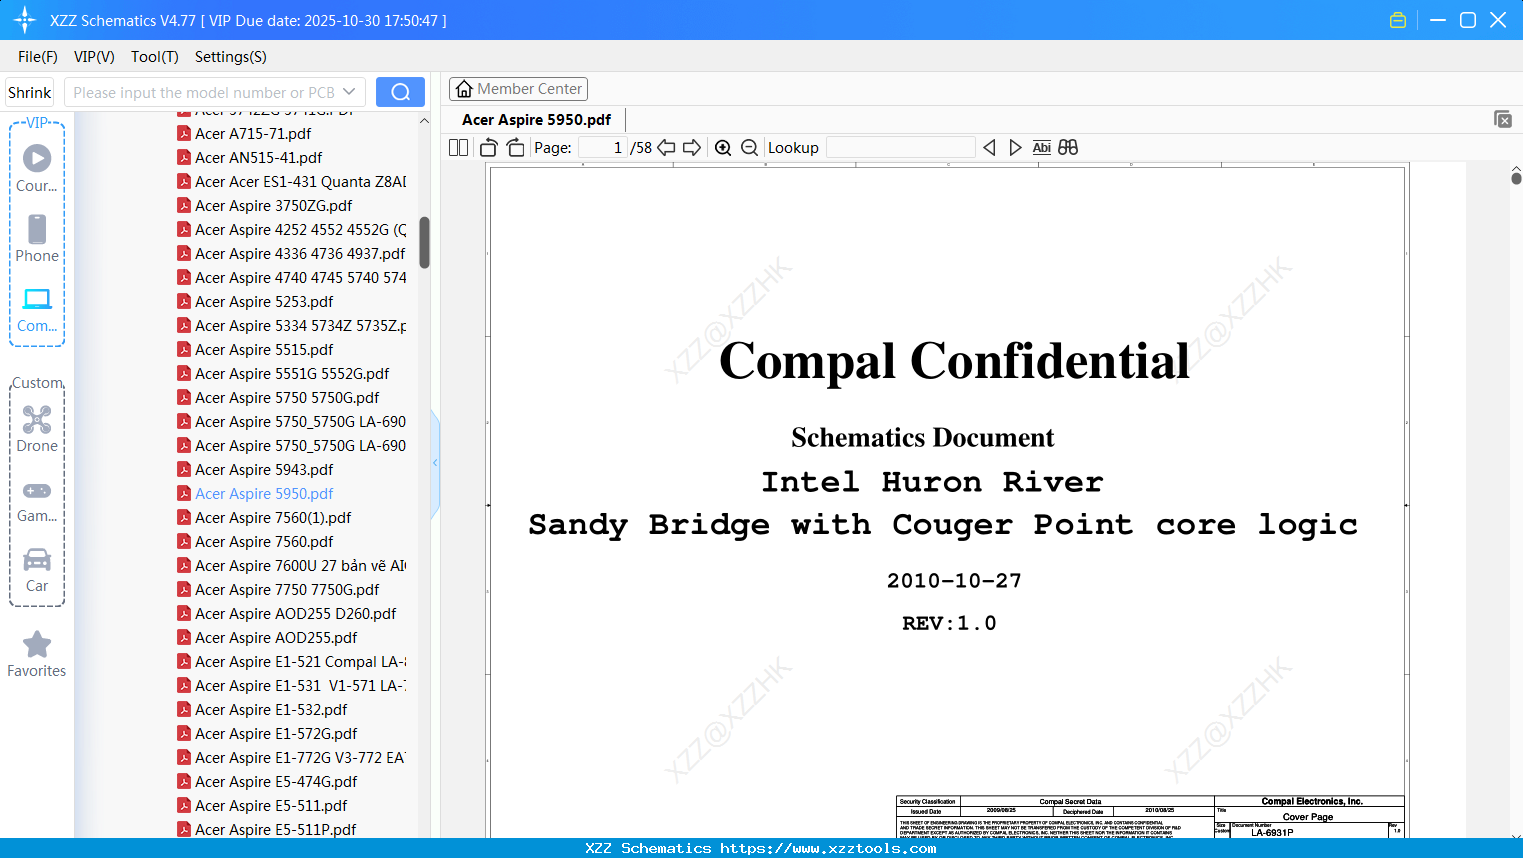Go to the previous page arrow
The width and height of the screenshot is (1523, 858).
(x=666, y=148)
